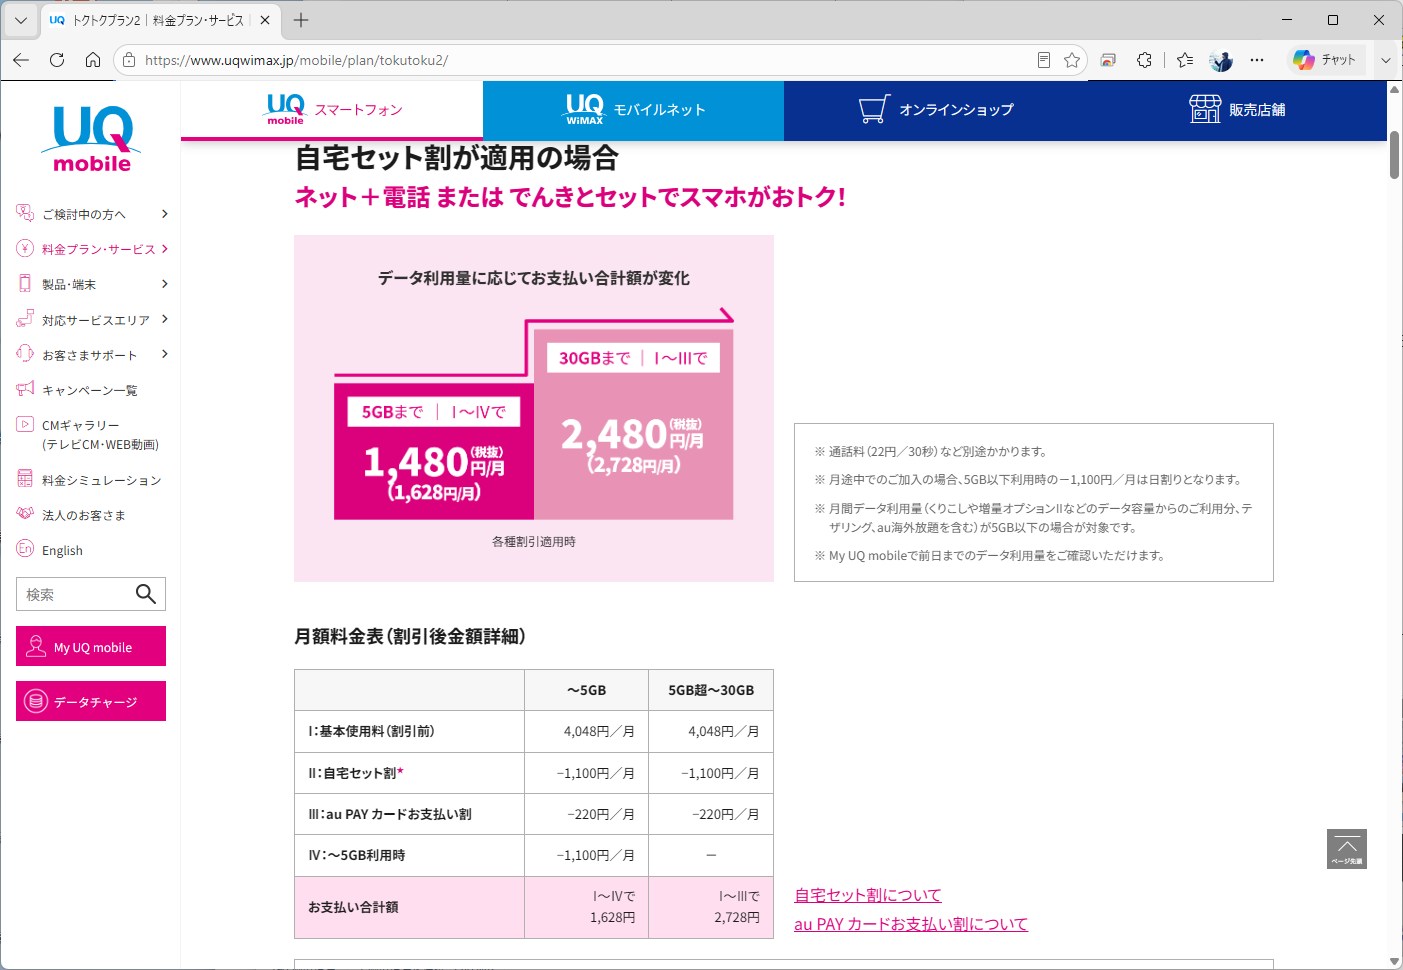View site information lock icon
Screen dimensions: 1403x970
(129, 60)
